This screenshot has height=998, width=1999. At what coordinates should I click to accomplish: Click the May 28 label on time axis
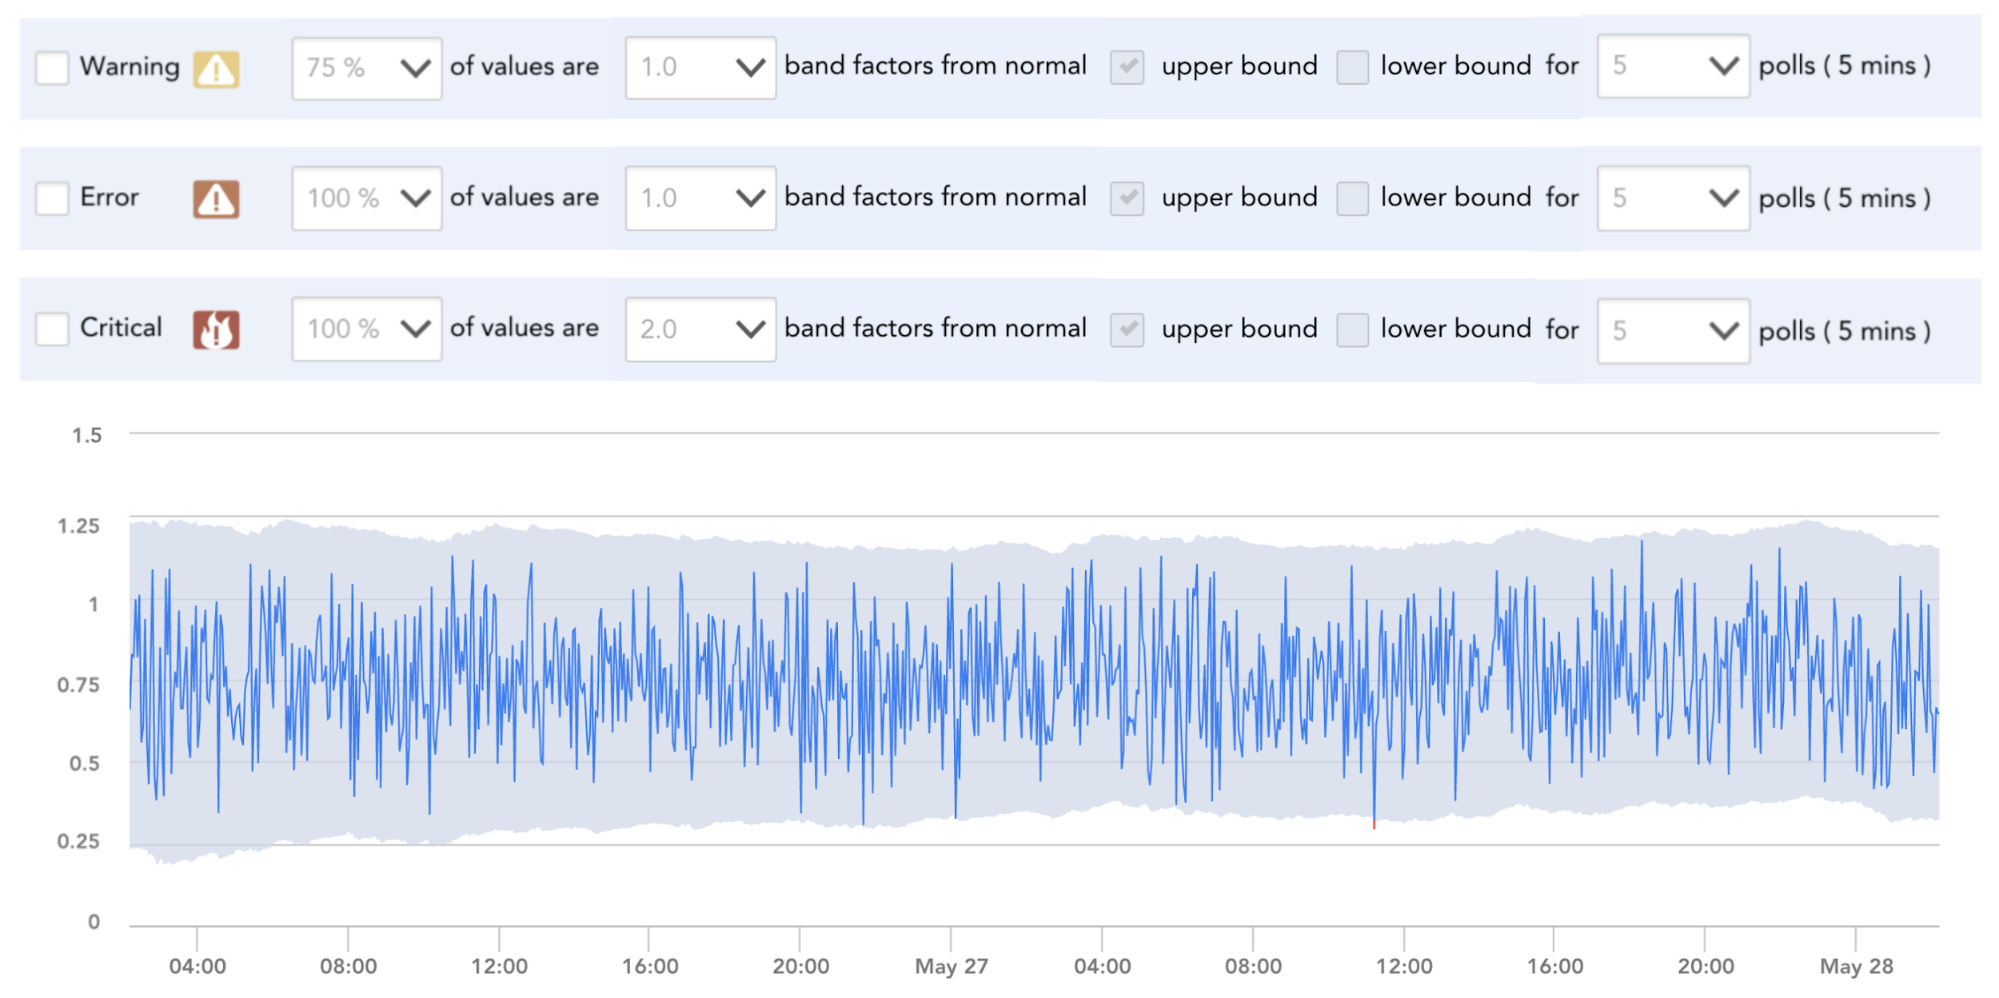(1856, 967)
